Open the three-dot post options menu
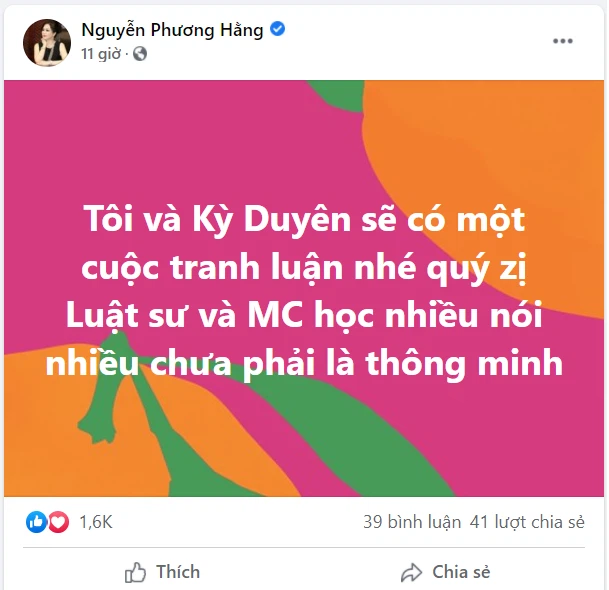Viewport: 609px width, 590px height. coord(562,41)
